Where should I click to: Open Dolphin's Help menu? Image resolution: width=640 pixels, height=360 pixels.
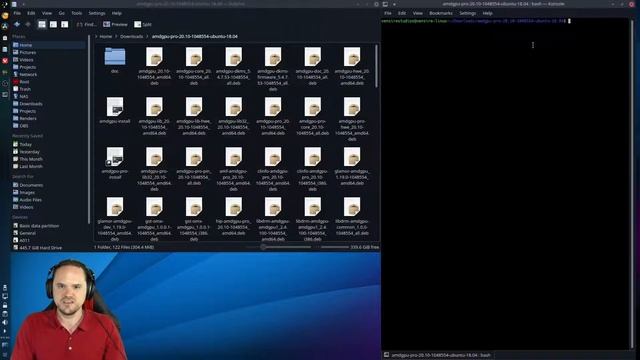(117, 13)
